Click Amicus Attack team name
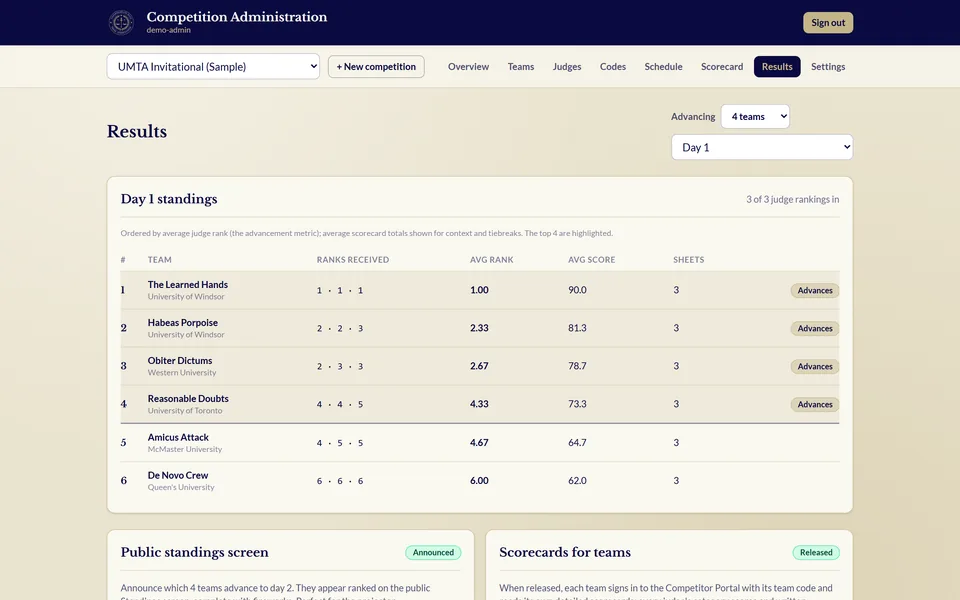The image size is (960, 600). (x=178, y=437)
